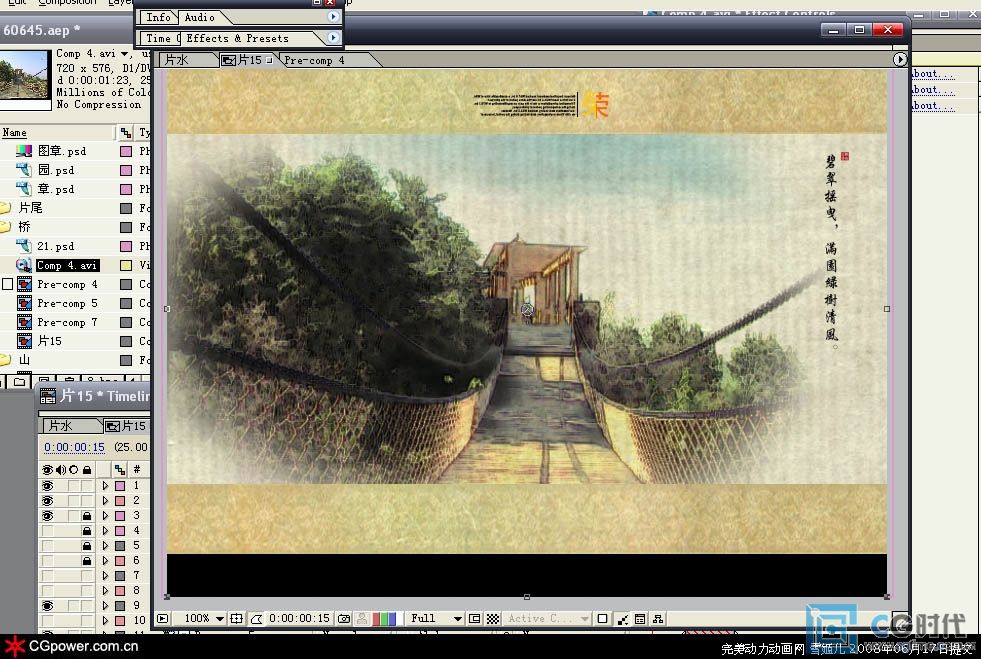Toggle the transparency grid checkerboard icon

coord(493,618)
